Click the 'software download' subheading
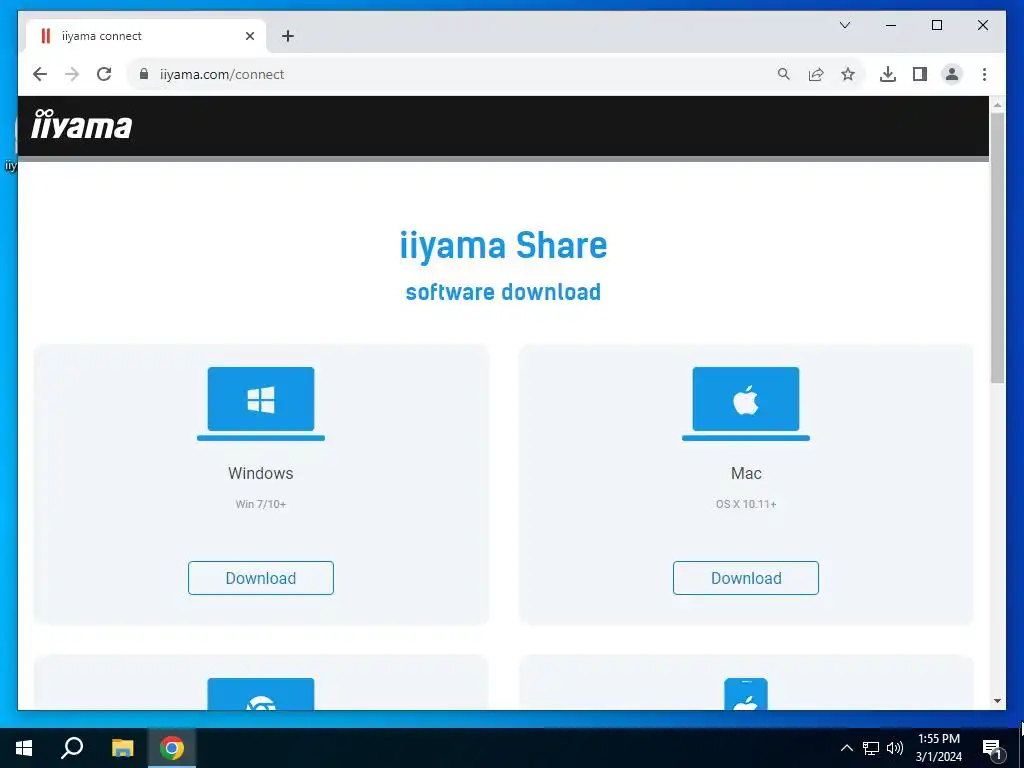The width and height of the screenshot is (1024, 768). click(x=504, y=292)
